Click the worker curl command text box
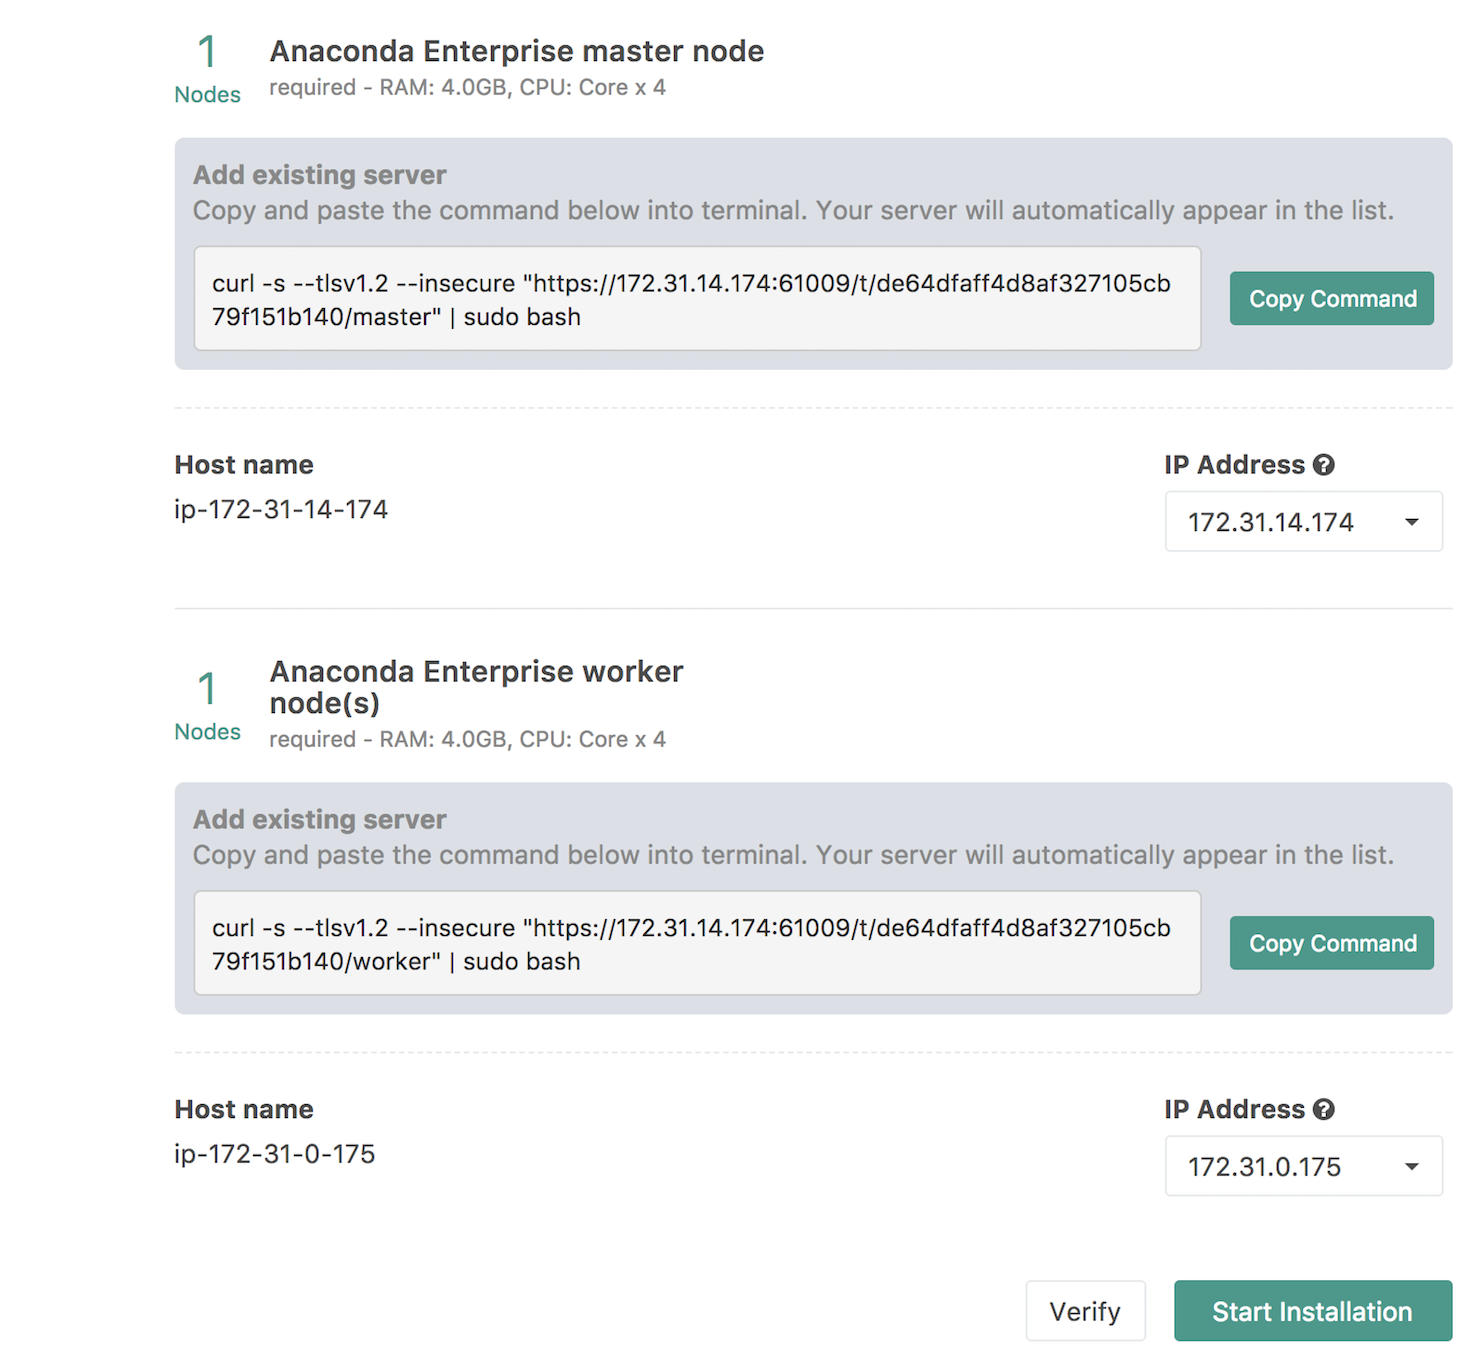The image size is (1474, 1362). [x=696, y=943]
